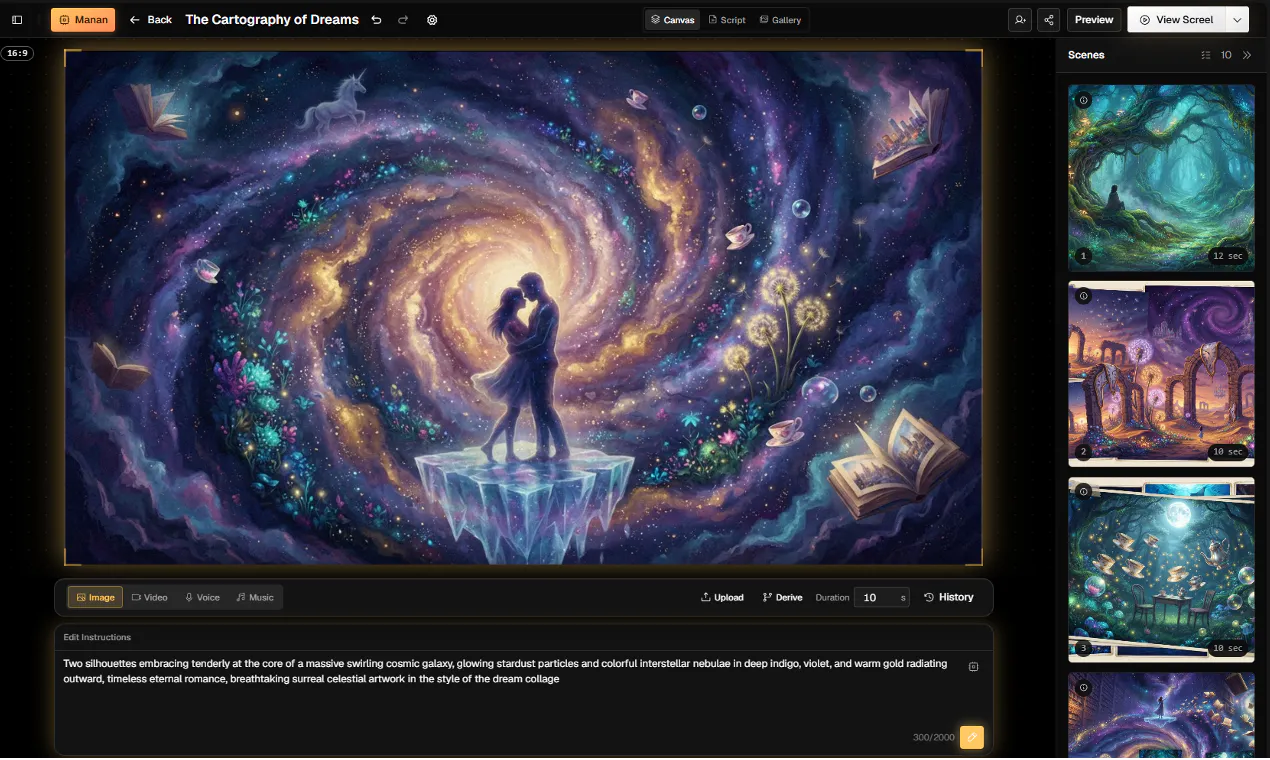Redo the last undone change

tap(403, 20)
